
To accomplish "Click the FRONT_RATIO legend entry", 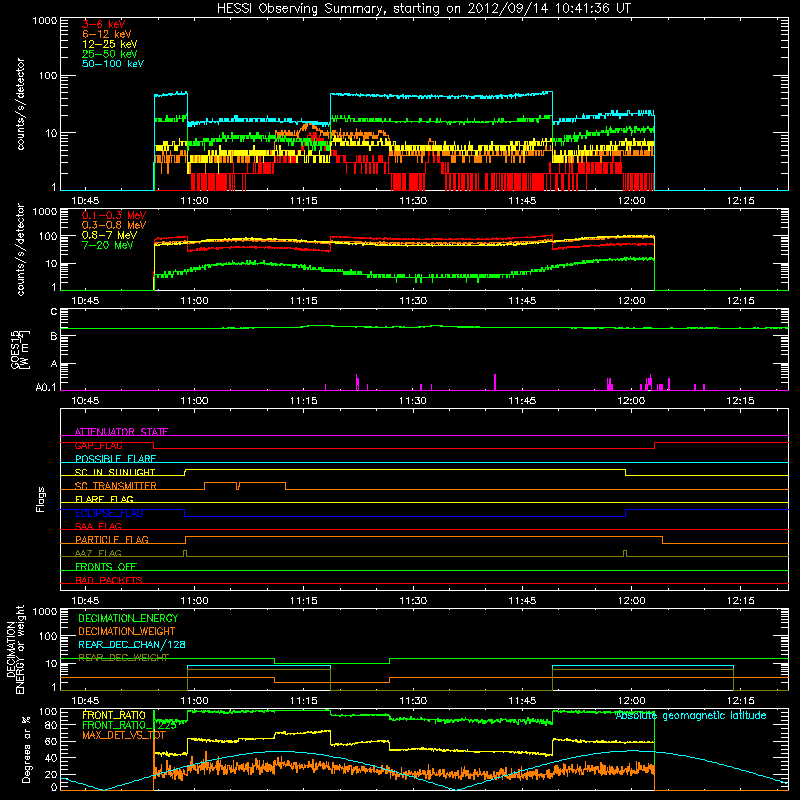I will pos(114,715).
